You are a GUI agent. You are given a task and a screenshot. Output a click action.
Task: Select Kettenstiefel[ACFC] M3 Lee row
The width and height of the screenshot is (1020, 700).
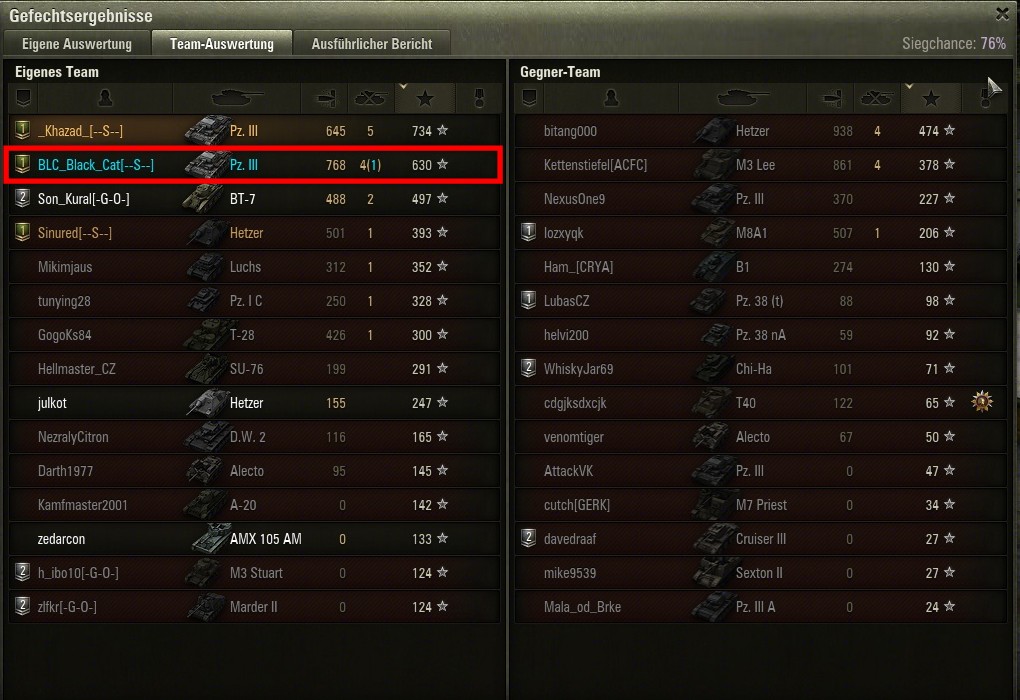click(x=760, y=165)
